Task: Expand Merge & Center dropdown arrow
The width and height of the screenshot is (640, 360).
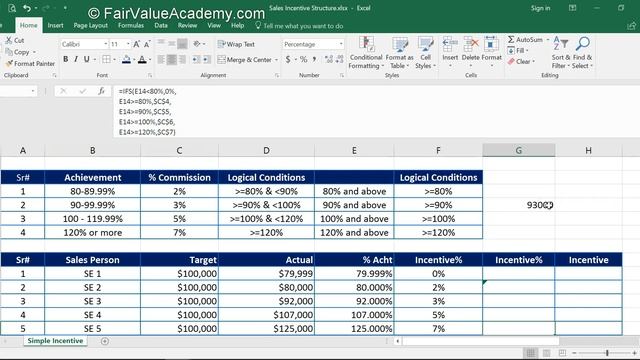Action: coord(276,60)
